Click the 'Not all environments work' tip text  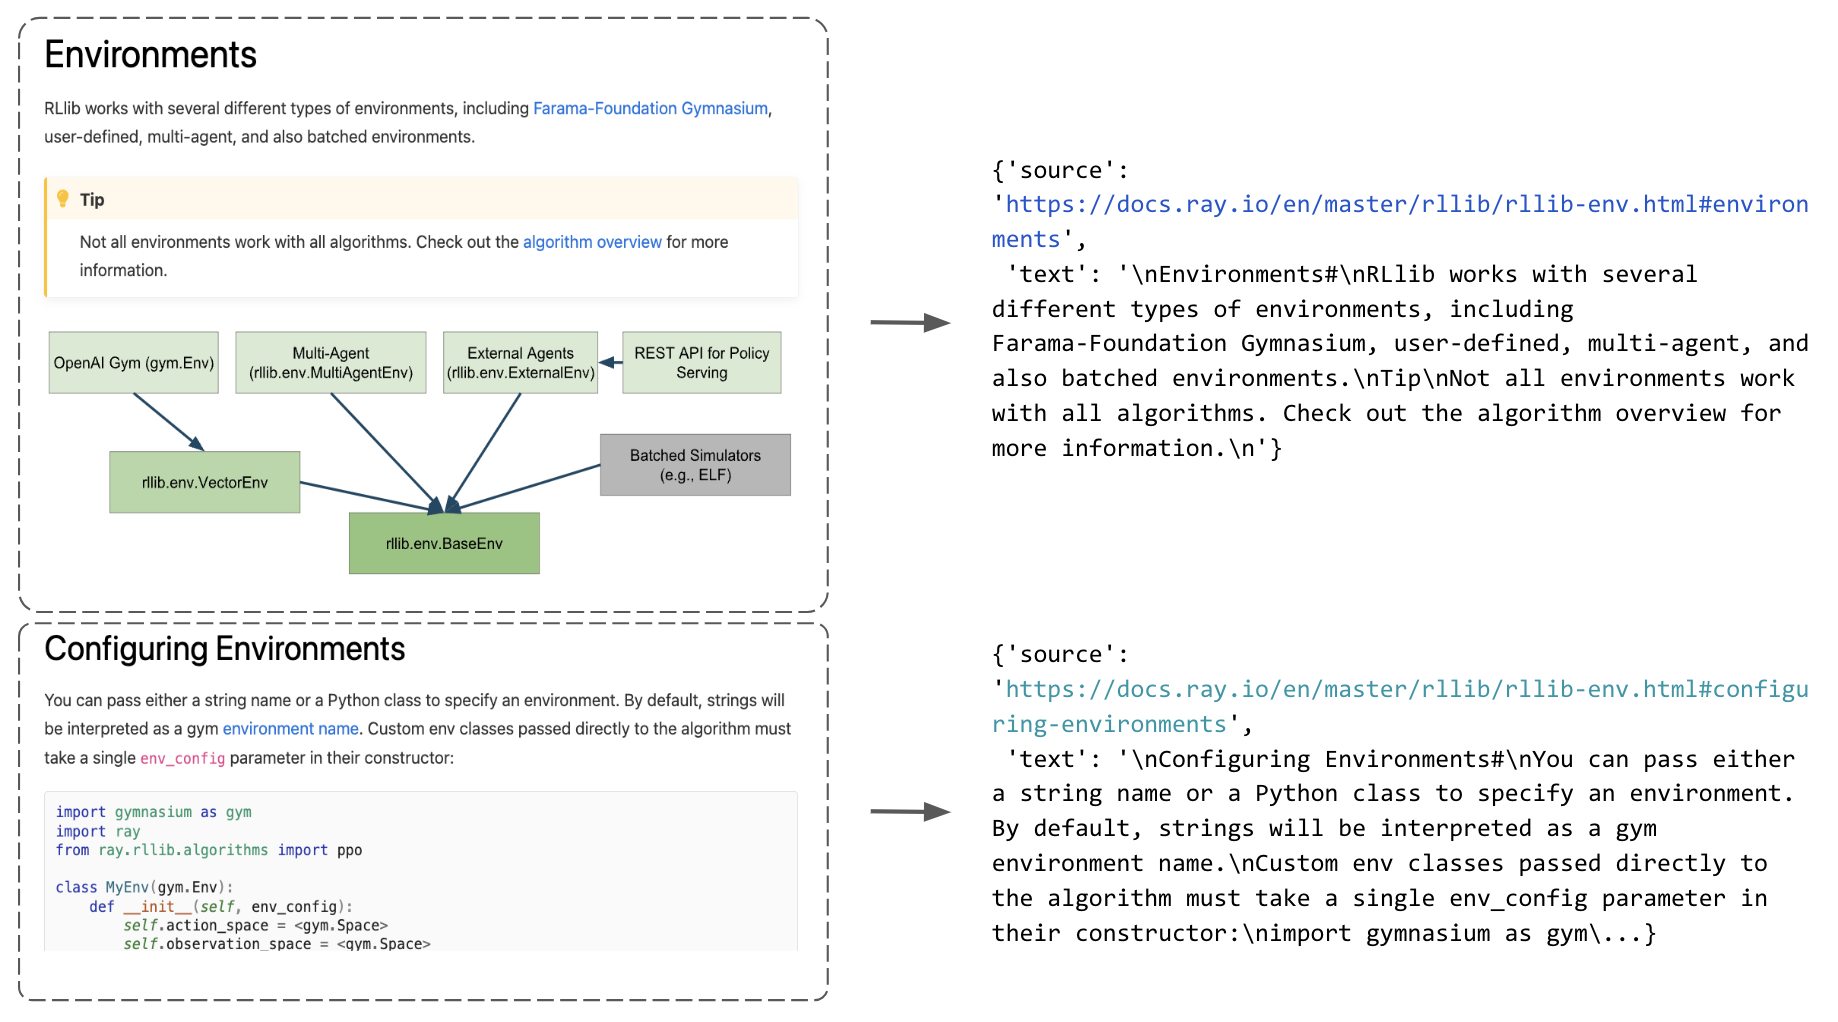click(404, 256)
